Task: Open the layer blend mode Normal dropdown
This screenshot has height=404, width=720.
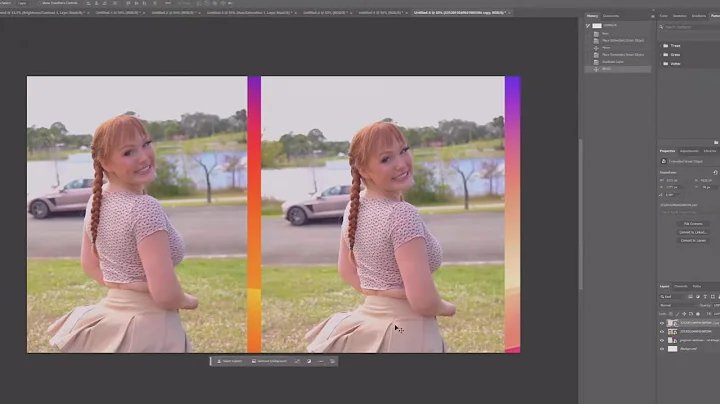Action: (678, 305)
